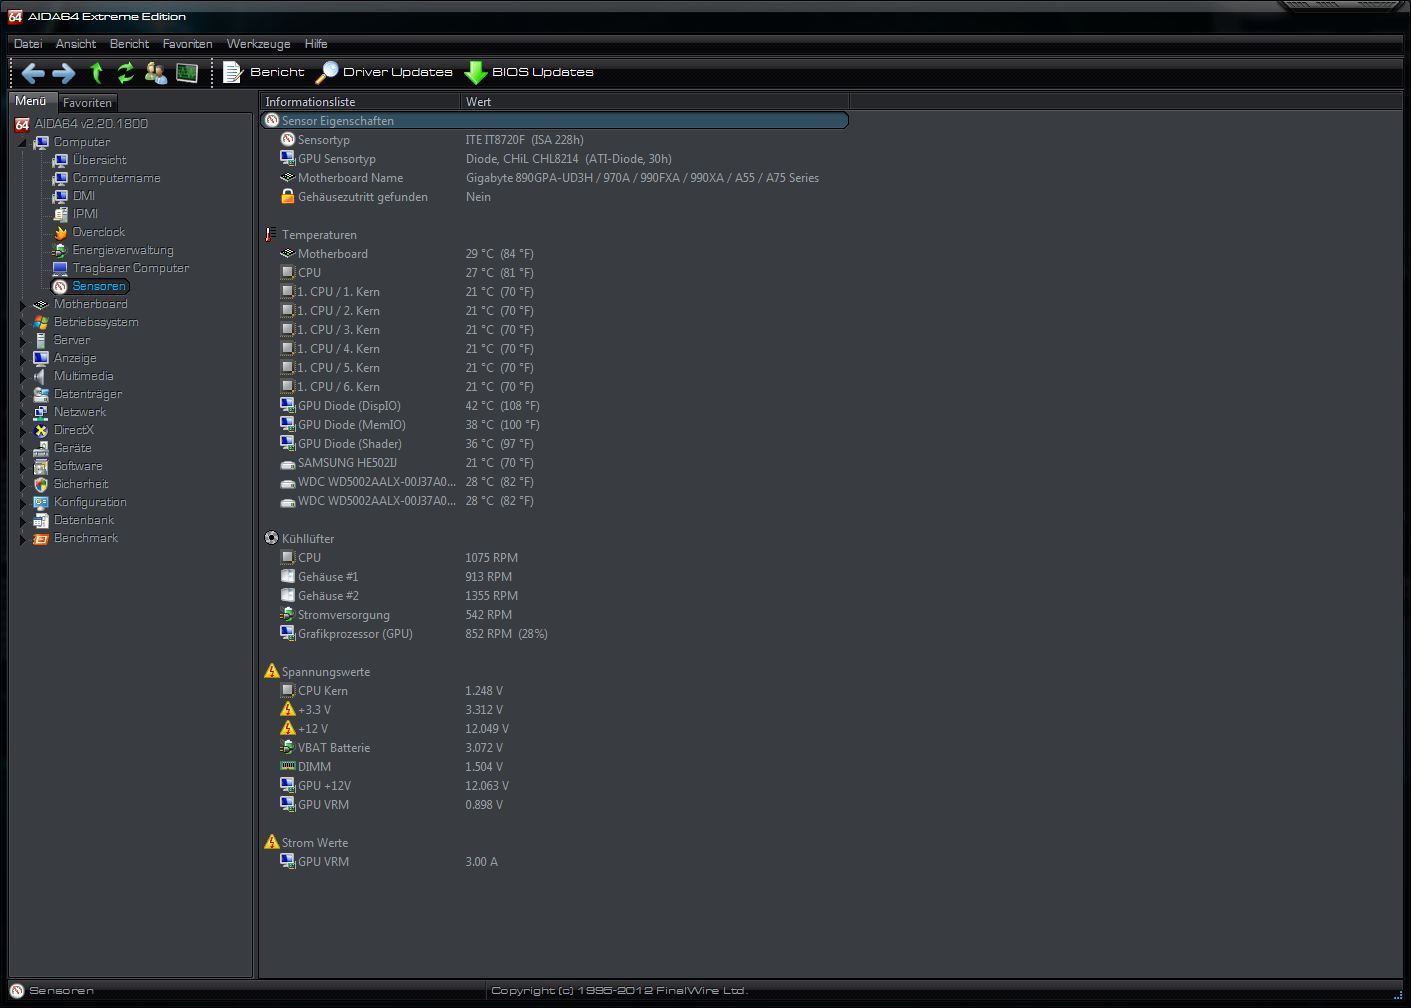Image resolution: width=1411 pixels, height=1008 pixels.
Task: Click the Geräte icon in tree
Action: pos(41,448)
